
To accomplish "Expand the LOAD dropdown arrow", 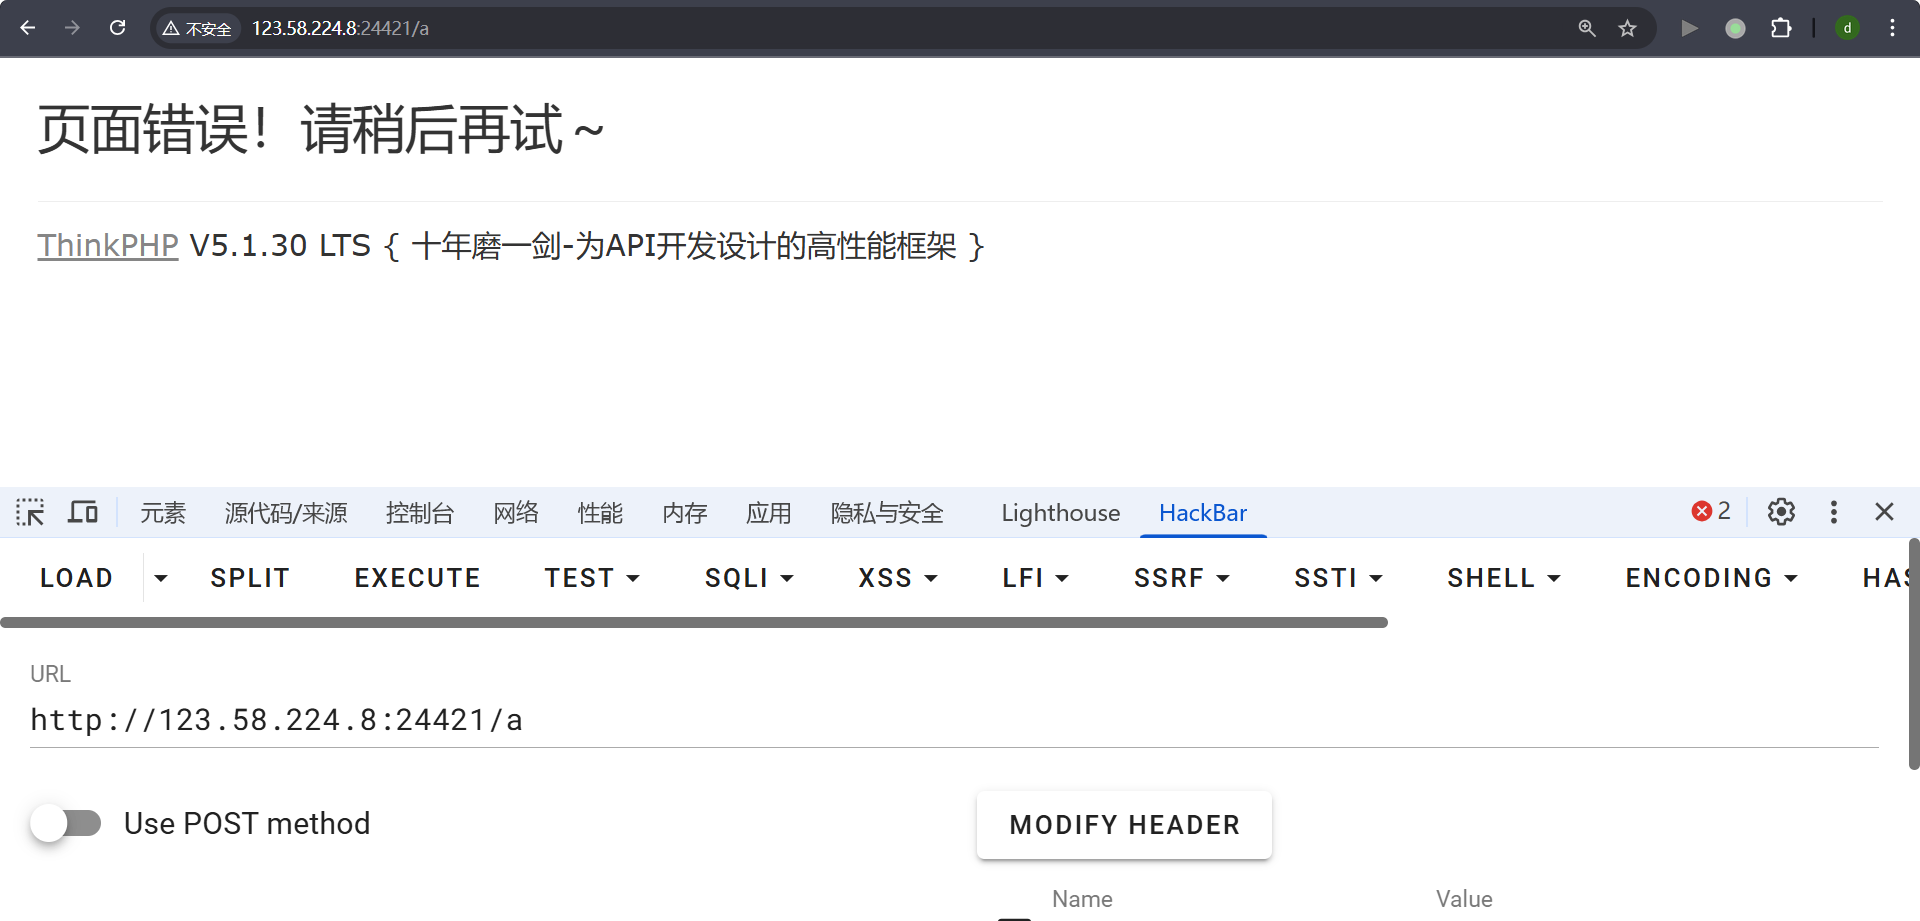I will pyautogui.click(x=161, y=578).
